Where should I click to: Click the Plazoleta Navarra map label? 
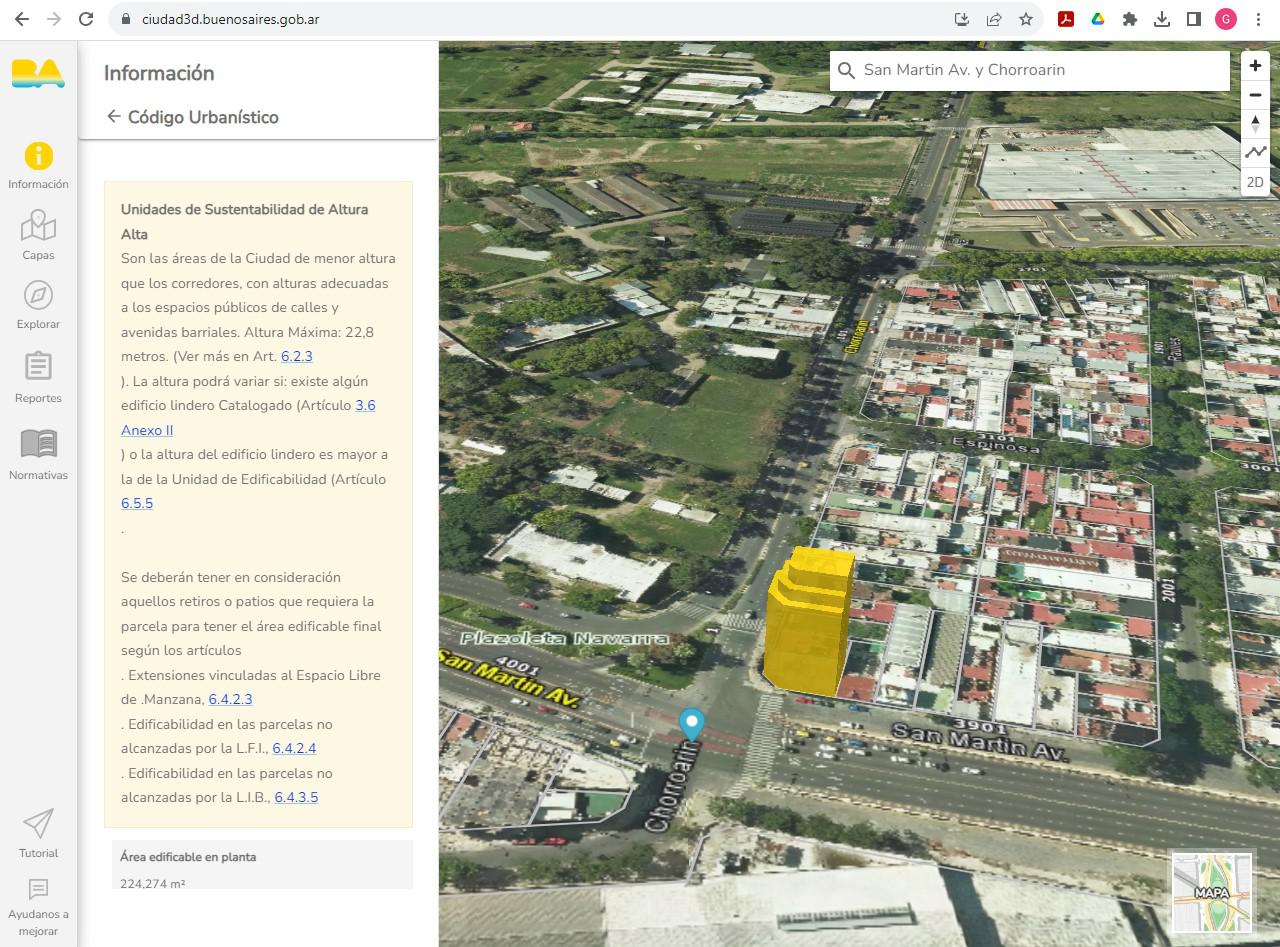(x=565, y=638)
